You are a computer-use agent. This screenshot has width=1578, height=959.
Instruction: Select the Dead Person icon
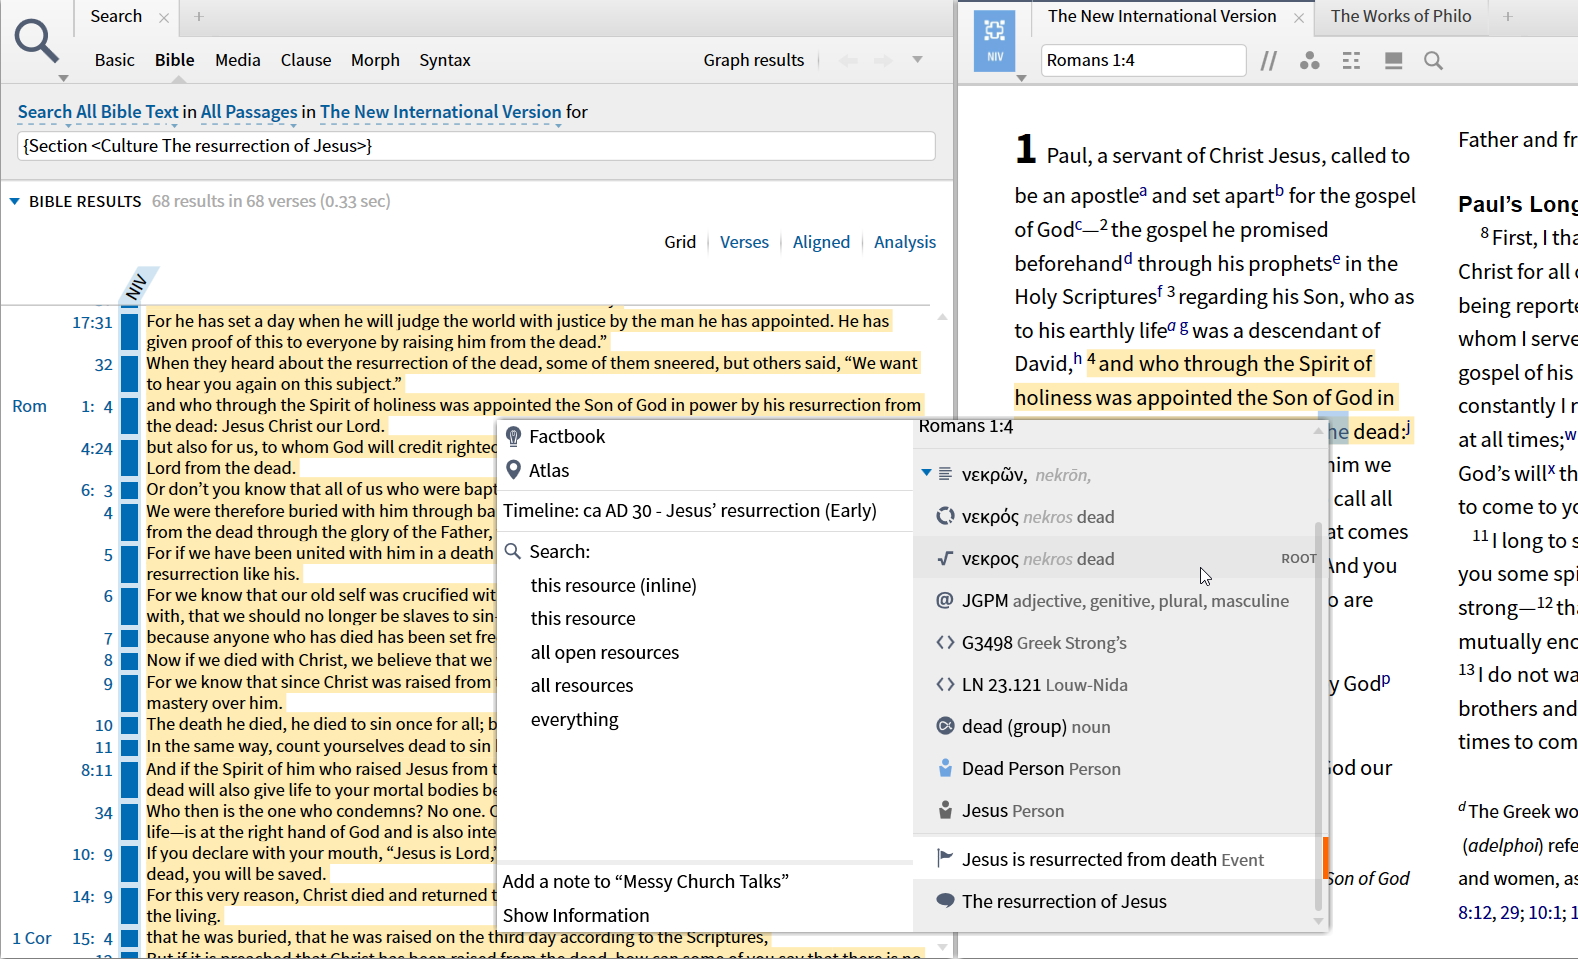(x=944, y=769)
